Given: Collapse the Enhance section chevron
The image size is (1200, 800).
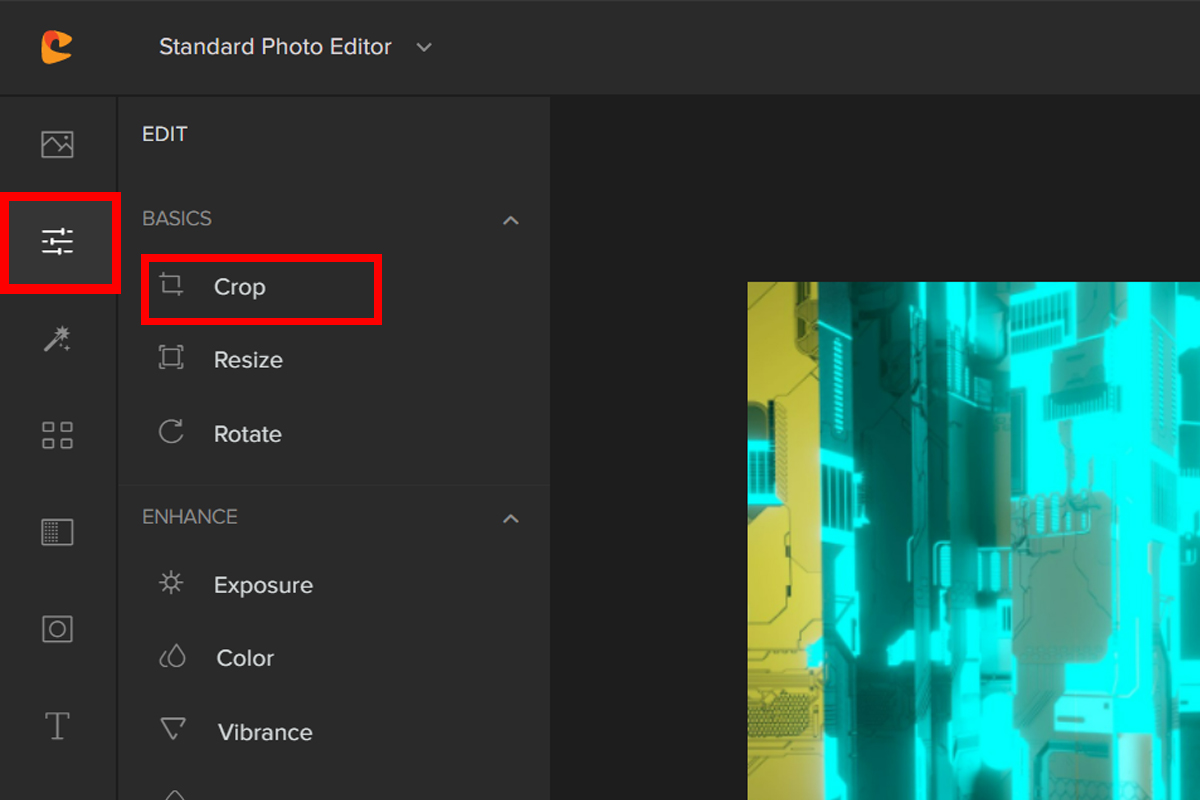Looking at the screenshot, I should point(511,518).
